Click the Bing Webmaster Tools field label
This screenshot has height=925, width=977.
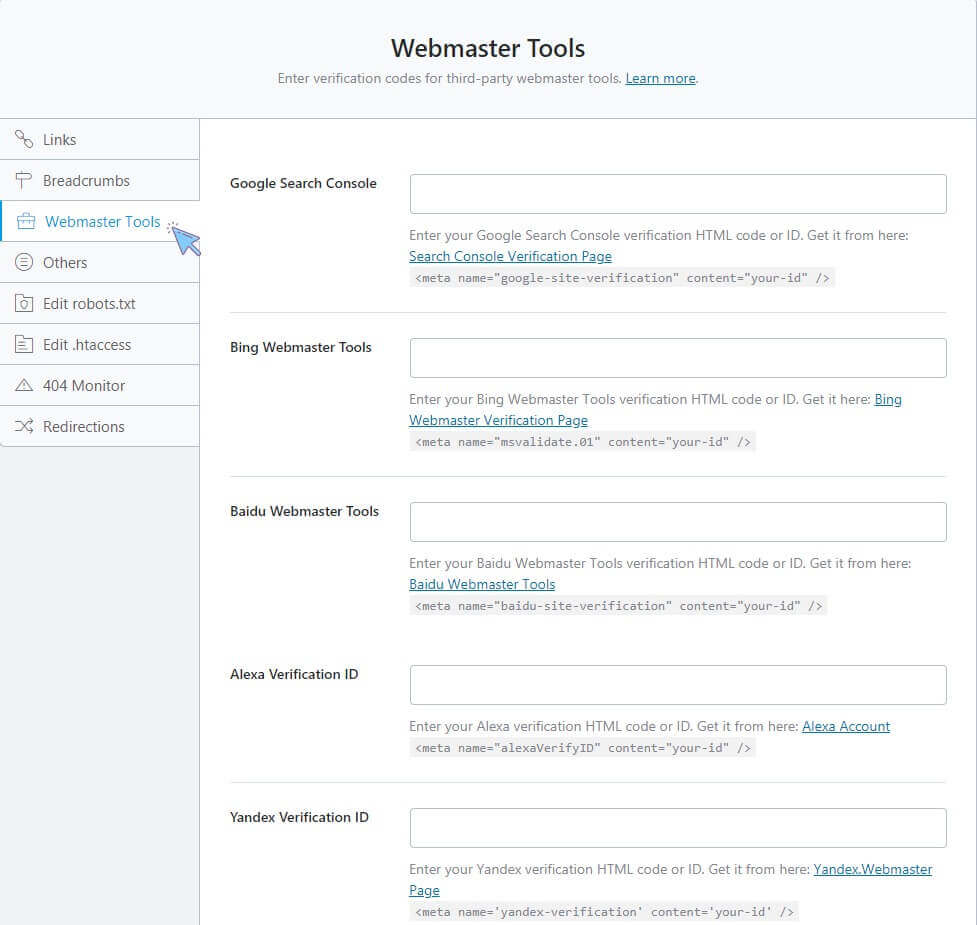click(300, 347)
